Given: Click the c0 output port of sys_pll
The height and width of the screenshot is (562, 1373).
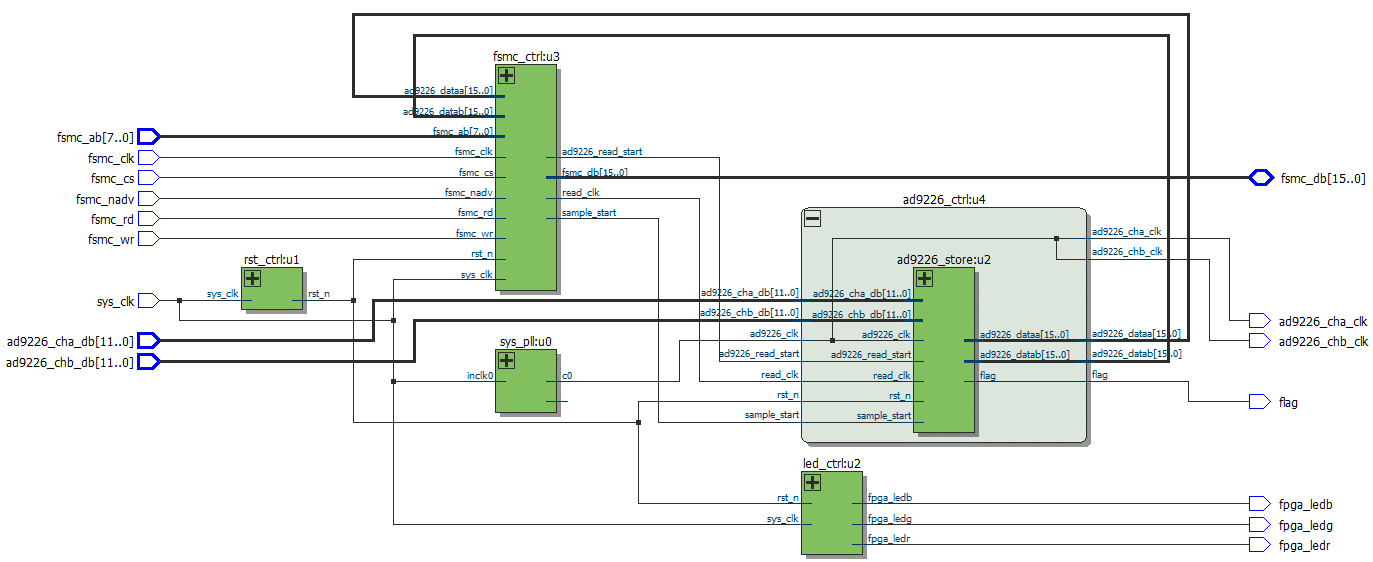Looking at the screenshot, I should [567, 376].
